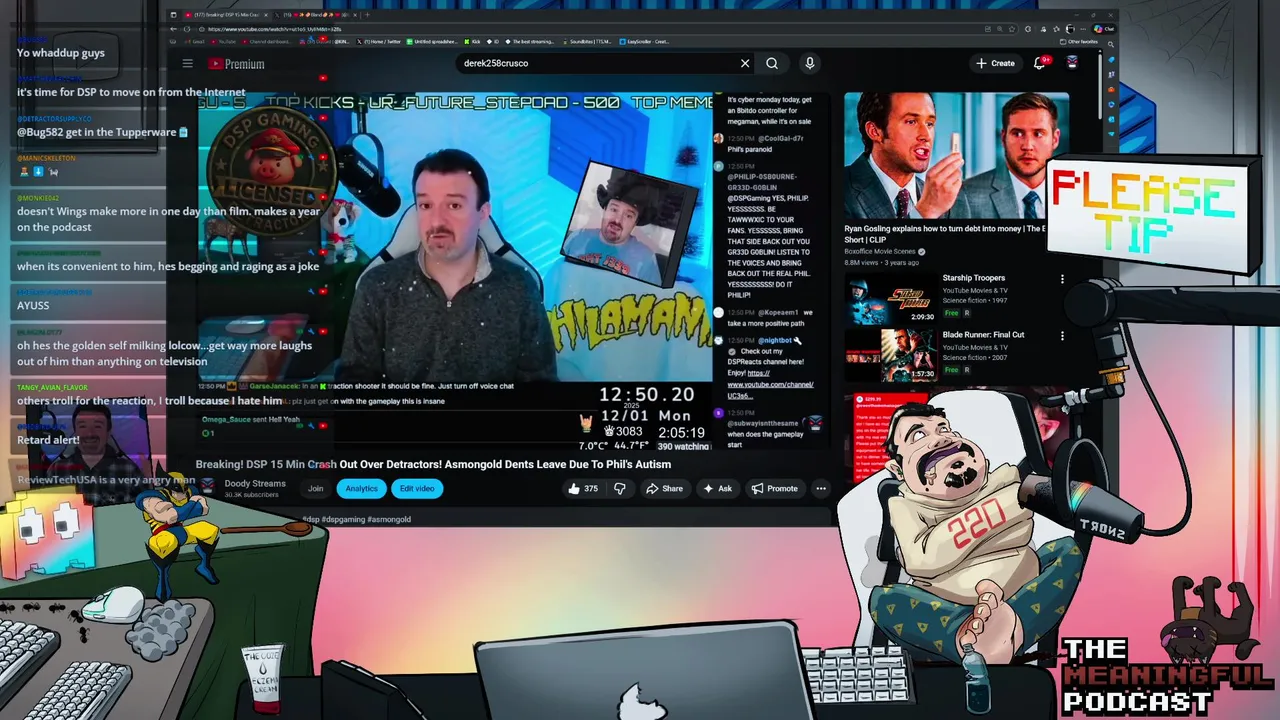Screen dimensions: 1280x720
Task: Click the "AYUSS" chat message
Action: click(x=33, y=306)
